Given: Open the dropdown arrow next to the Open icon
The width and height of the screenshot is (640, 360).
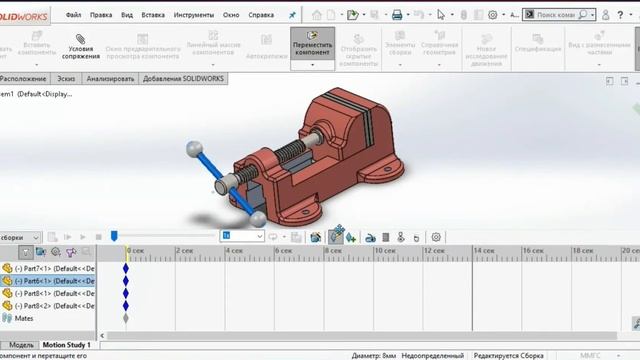Looking at the screenshot, I should point(364,15).
